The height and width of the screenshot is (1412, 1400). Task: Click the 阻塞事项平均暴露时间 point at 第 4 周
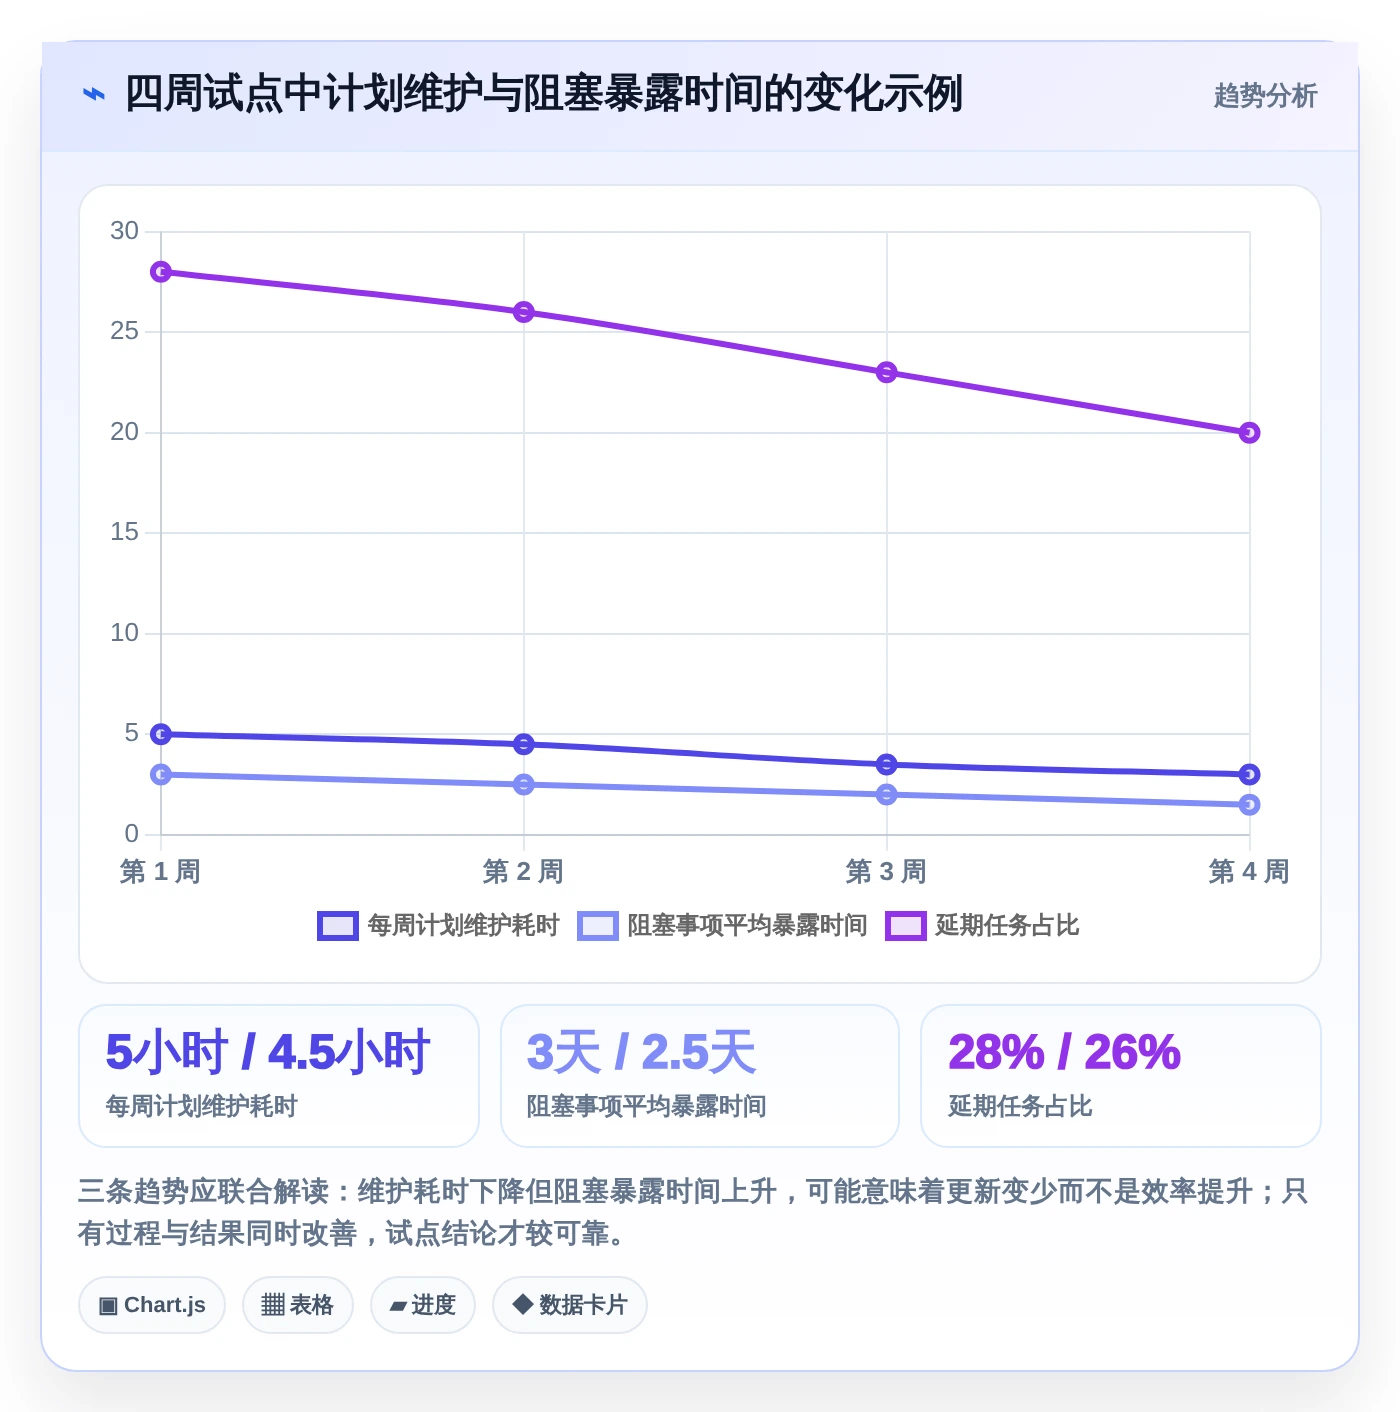[1249, 804]
